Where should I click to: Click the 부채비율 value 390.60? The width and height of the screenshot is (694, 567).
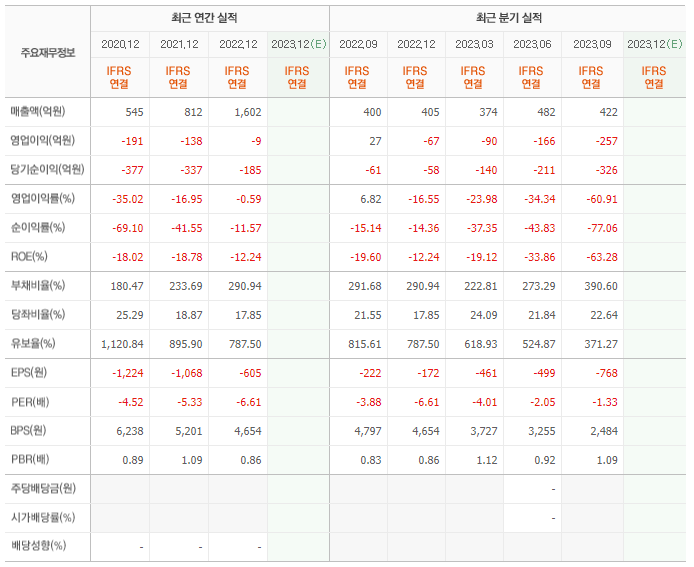coord(601,286)
